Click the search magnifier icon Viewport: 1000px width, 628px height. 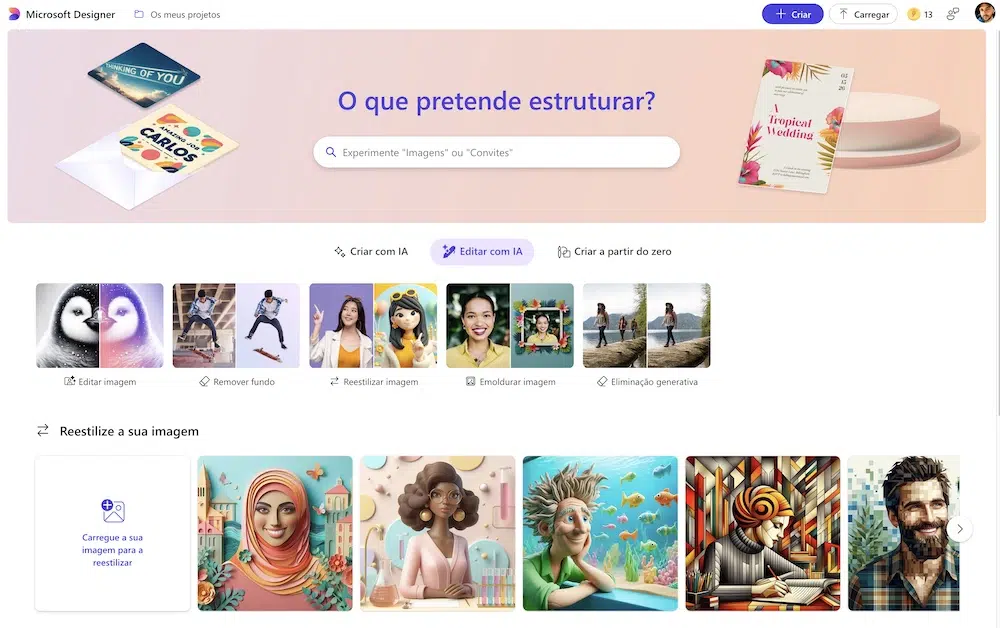[330, 152]
